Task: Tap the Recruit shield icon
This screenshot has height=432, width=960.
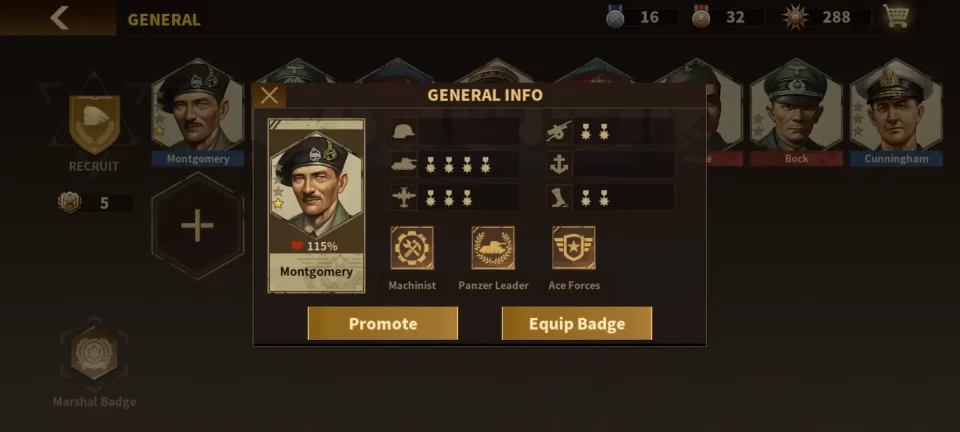Action: tap(94, 124)
